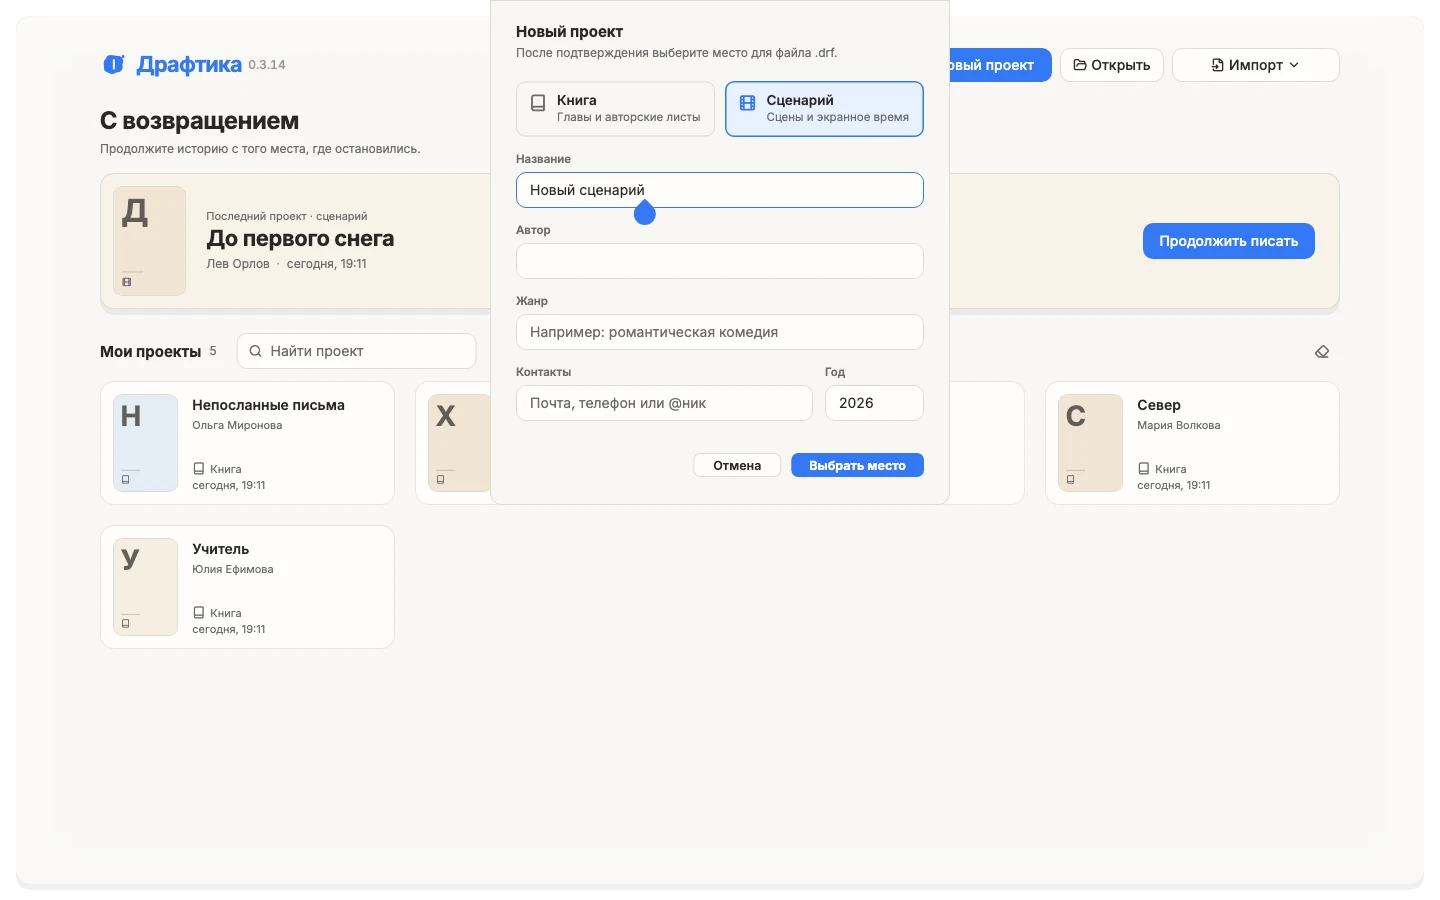Open the Учитель project thumbnail

tap(146, 587)
